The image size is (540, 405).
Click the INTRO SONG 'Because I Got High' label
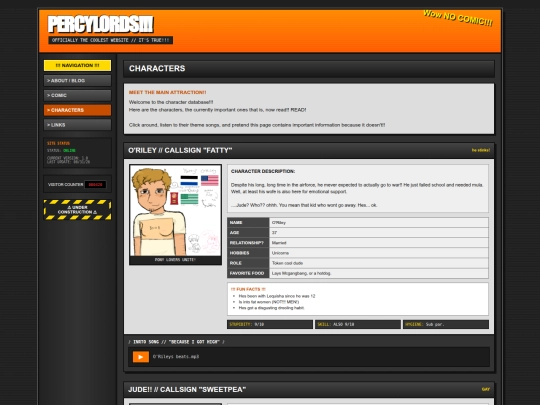(x=177, y=342)
